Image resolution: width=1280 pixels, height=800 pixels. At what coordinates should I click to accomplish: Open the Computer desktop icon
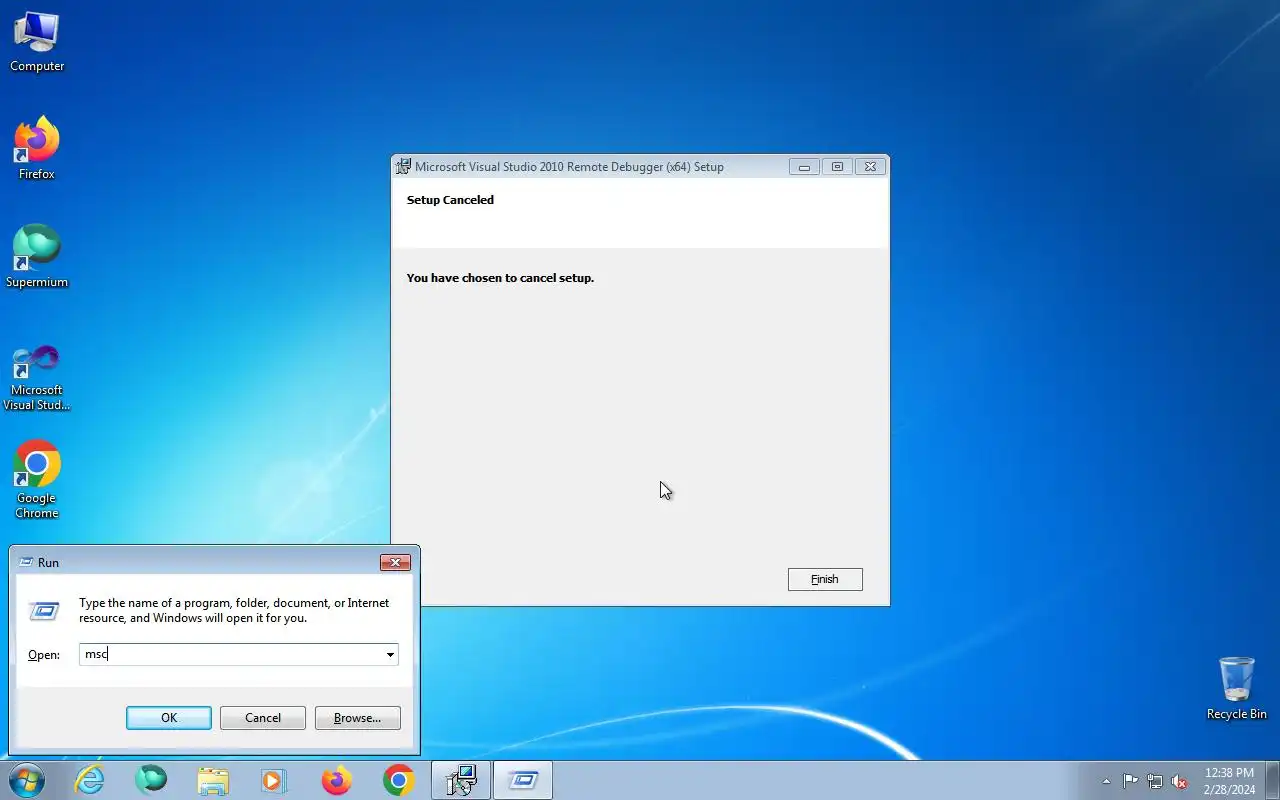[x=37, y=42]
